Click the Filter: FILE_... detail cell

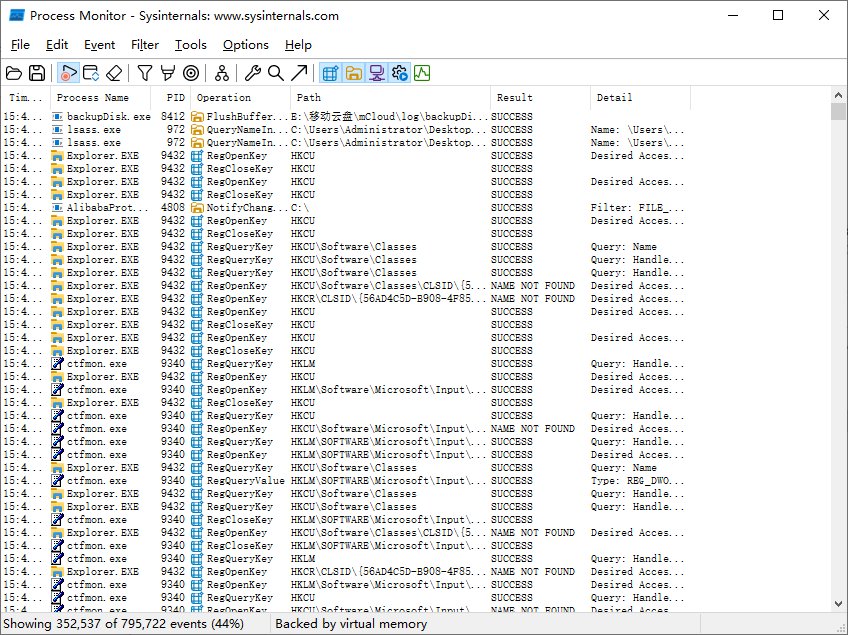pyautogui.click(x=637, y=208)
